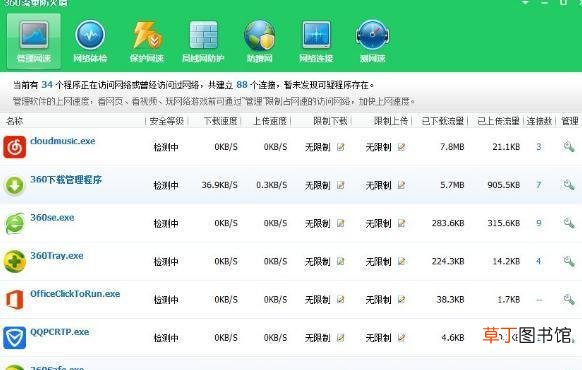
Task: Click the 360se.exe browser icon
Action: pyautogui.click(x=14, y=223)
